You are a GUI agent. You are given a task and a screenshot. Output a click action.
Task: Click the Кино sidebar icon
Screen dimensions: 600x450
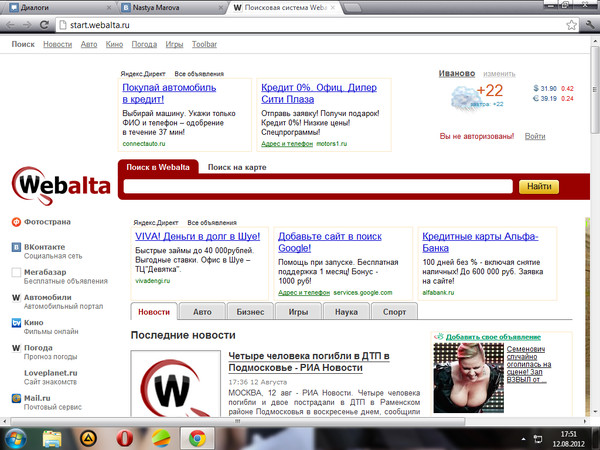point(16,323)
